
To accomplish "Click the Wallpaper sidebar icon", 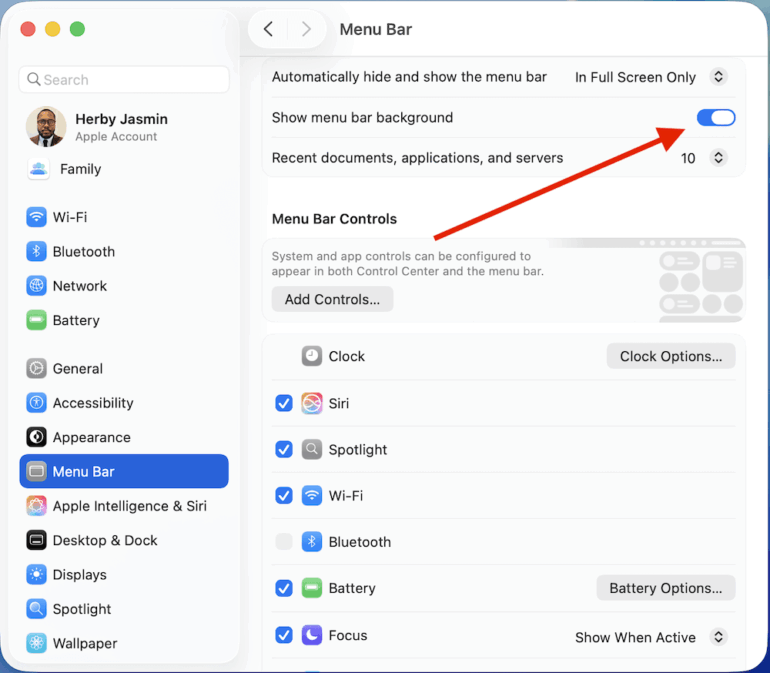I will tap(36, 644).
